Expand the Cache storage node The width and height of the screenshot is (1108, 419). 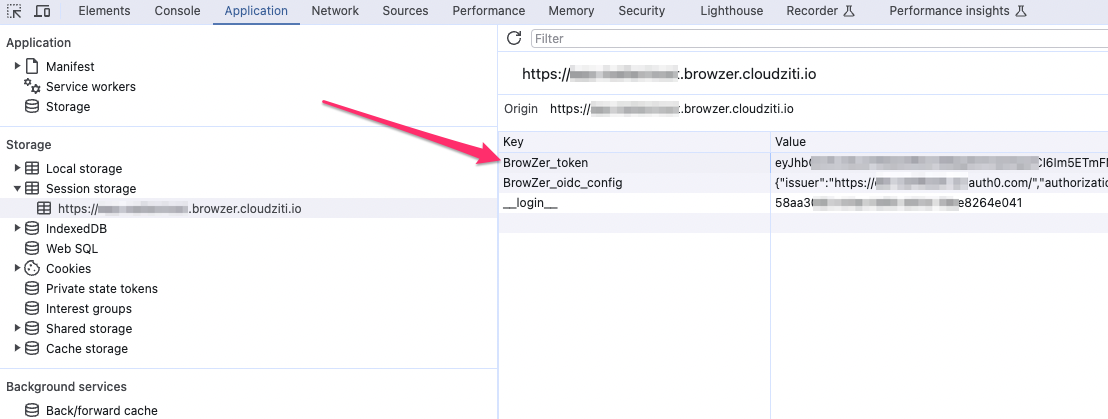tap(17, 349)
